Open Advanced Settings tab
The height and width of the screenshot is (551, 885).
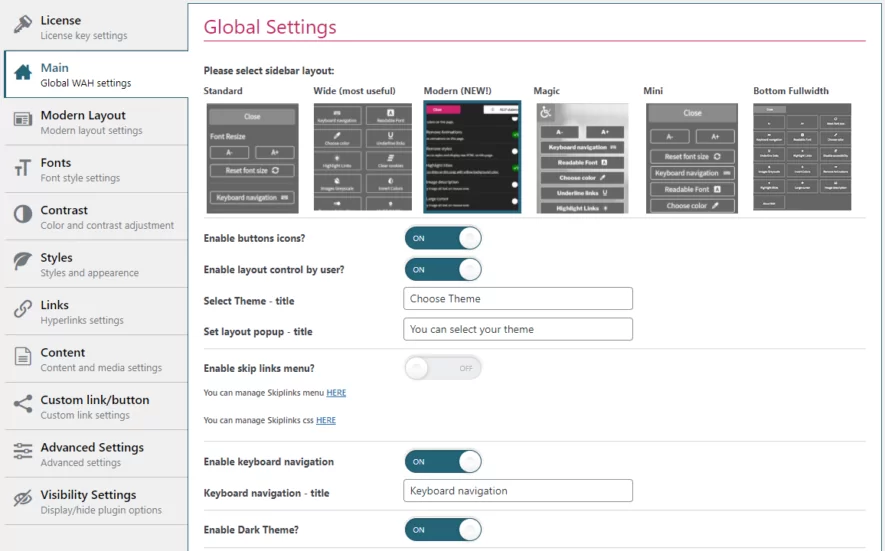[x=97, y=453]
